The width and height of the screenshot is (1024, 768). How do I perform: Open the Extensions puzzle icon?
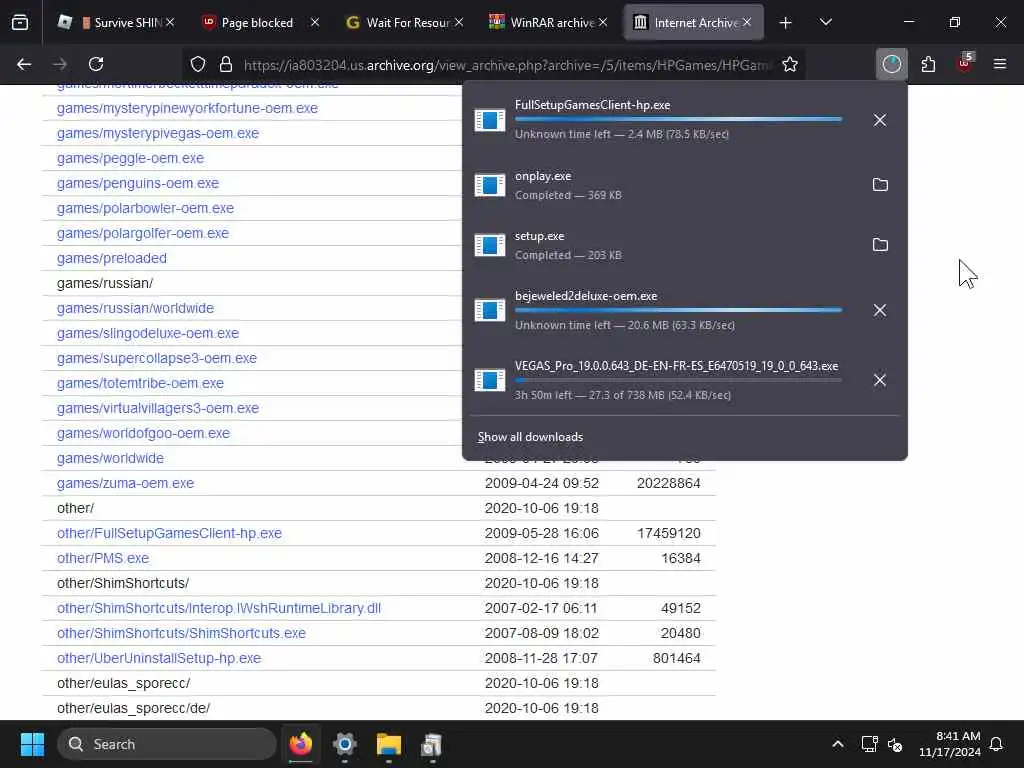(x=928, y=64)
